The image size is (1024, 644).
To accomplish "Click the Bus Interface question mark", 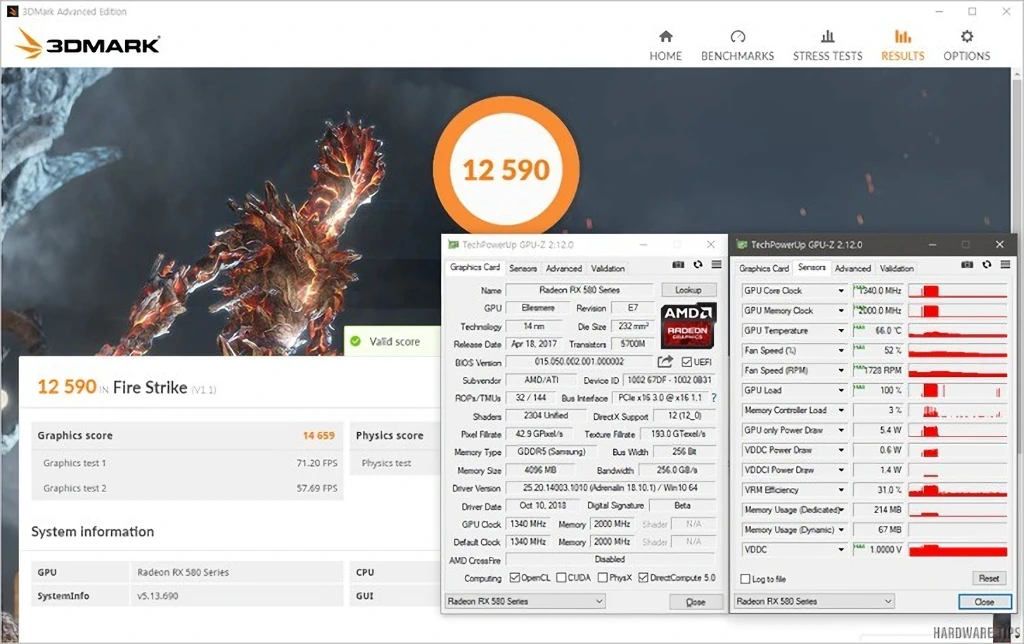I will coord(714,397).
